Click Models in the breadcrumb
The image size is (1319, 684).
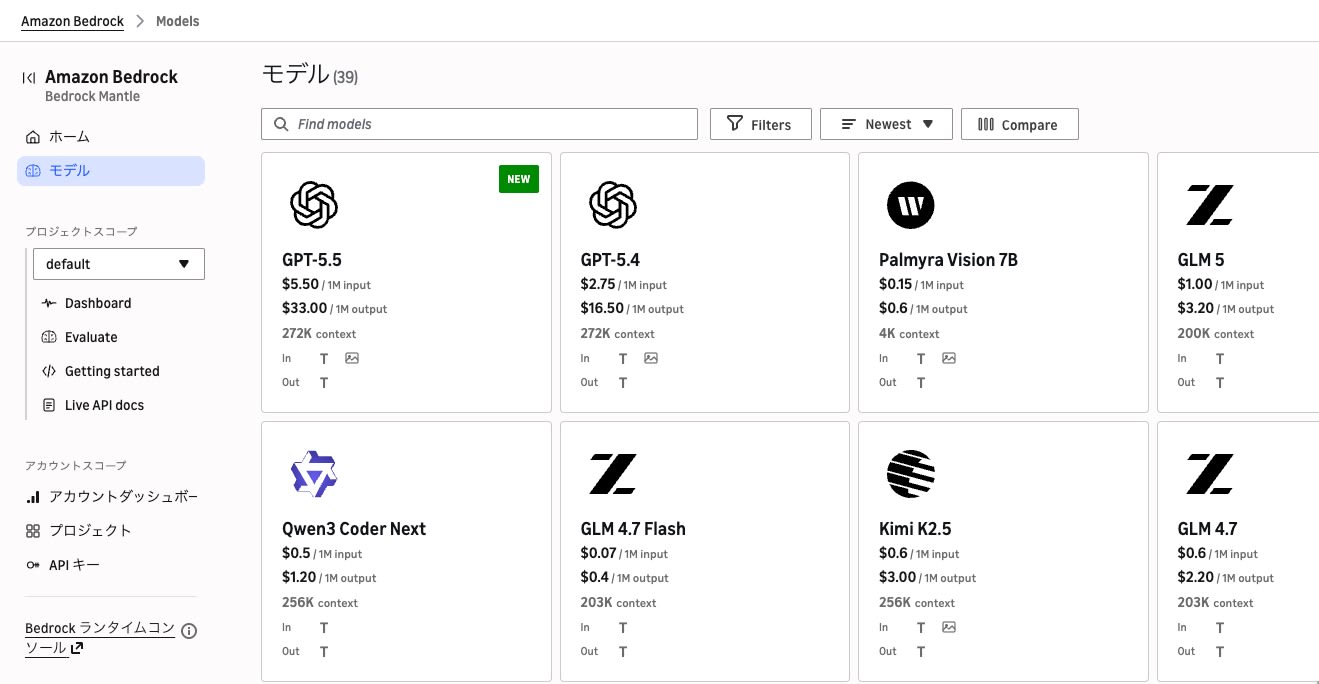click(x=178, y=21)
